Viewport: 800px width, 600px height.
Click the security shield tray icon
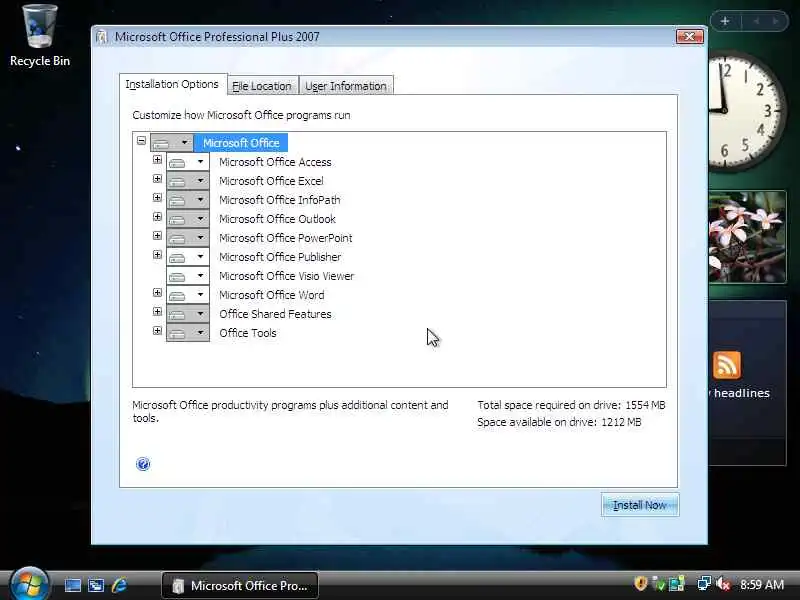click(x=640, y=584)
